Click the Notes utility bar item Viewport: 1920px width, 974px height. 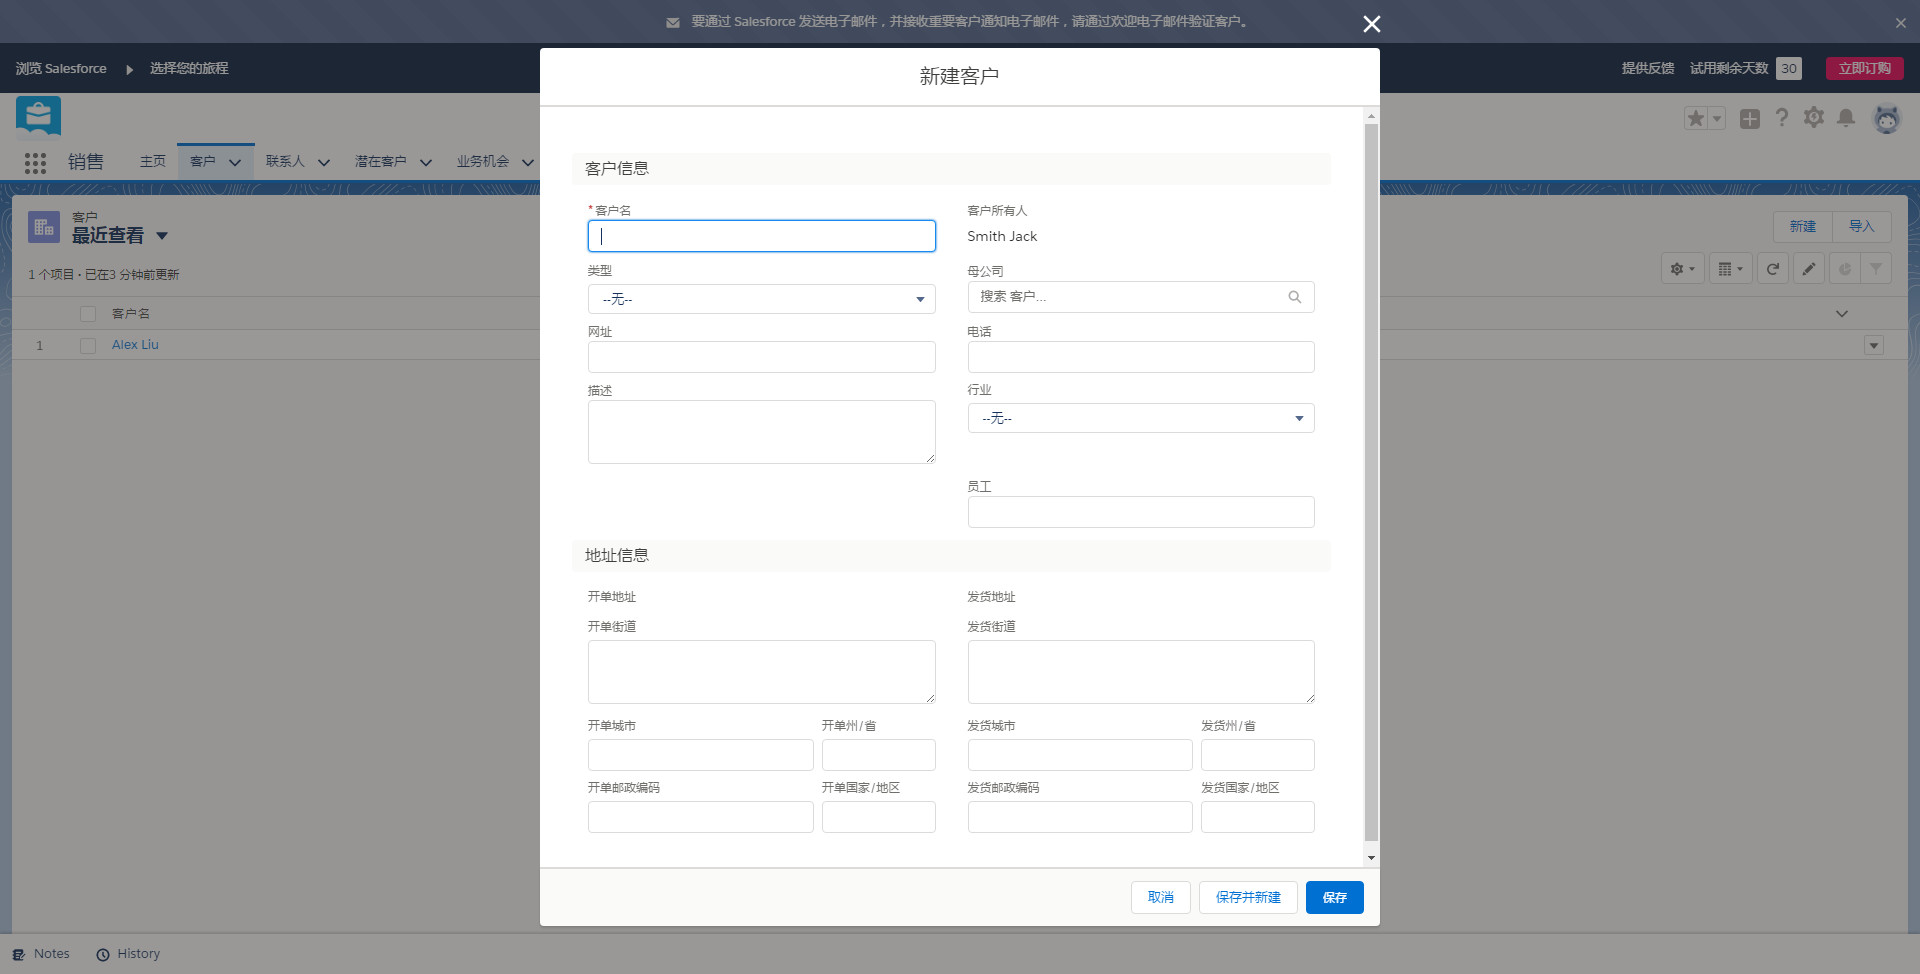click(x=41, y=954)
